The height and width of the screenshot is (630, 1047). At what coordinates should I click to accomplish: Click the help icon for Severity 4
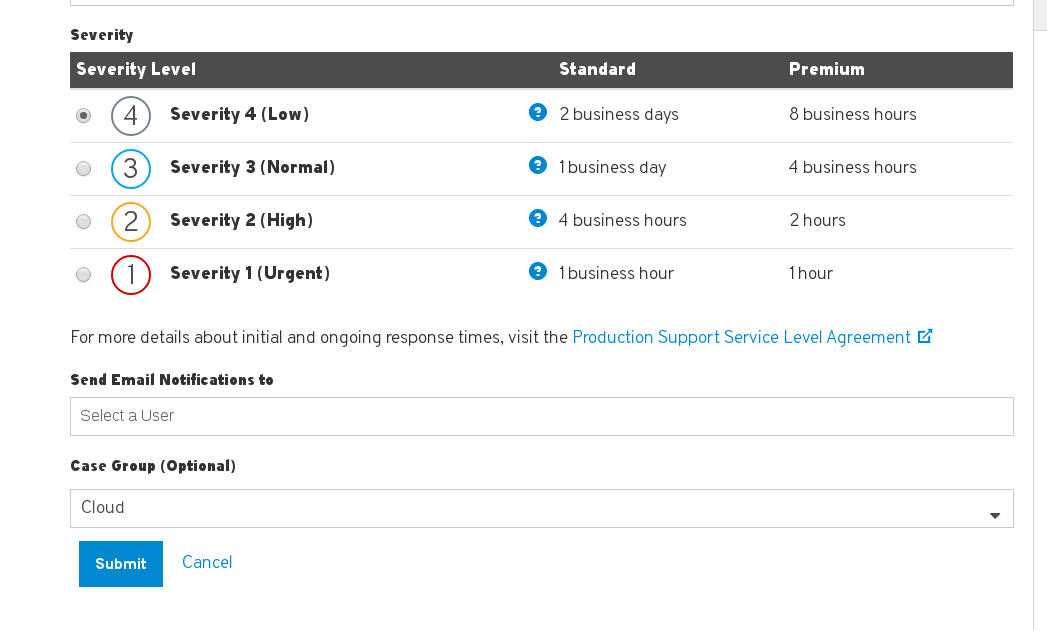(537, 112)
